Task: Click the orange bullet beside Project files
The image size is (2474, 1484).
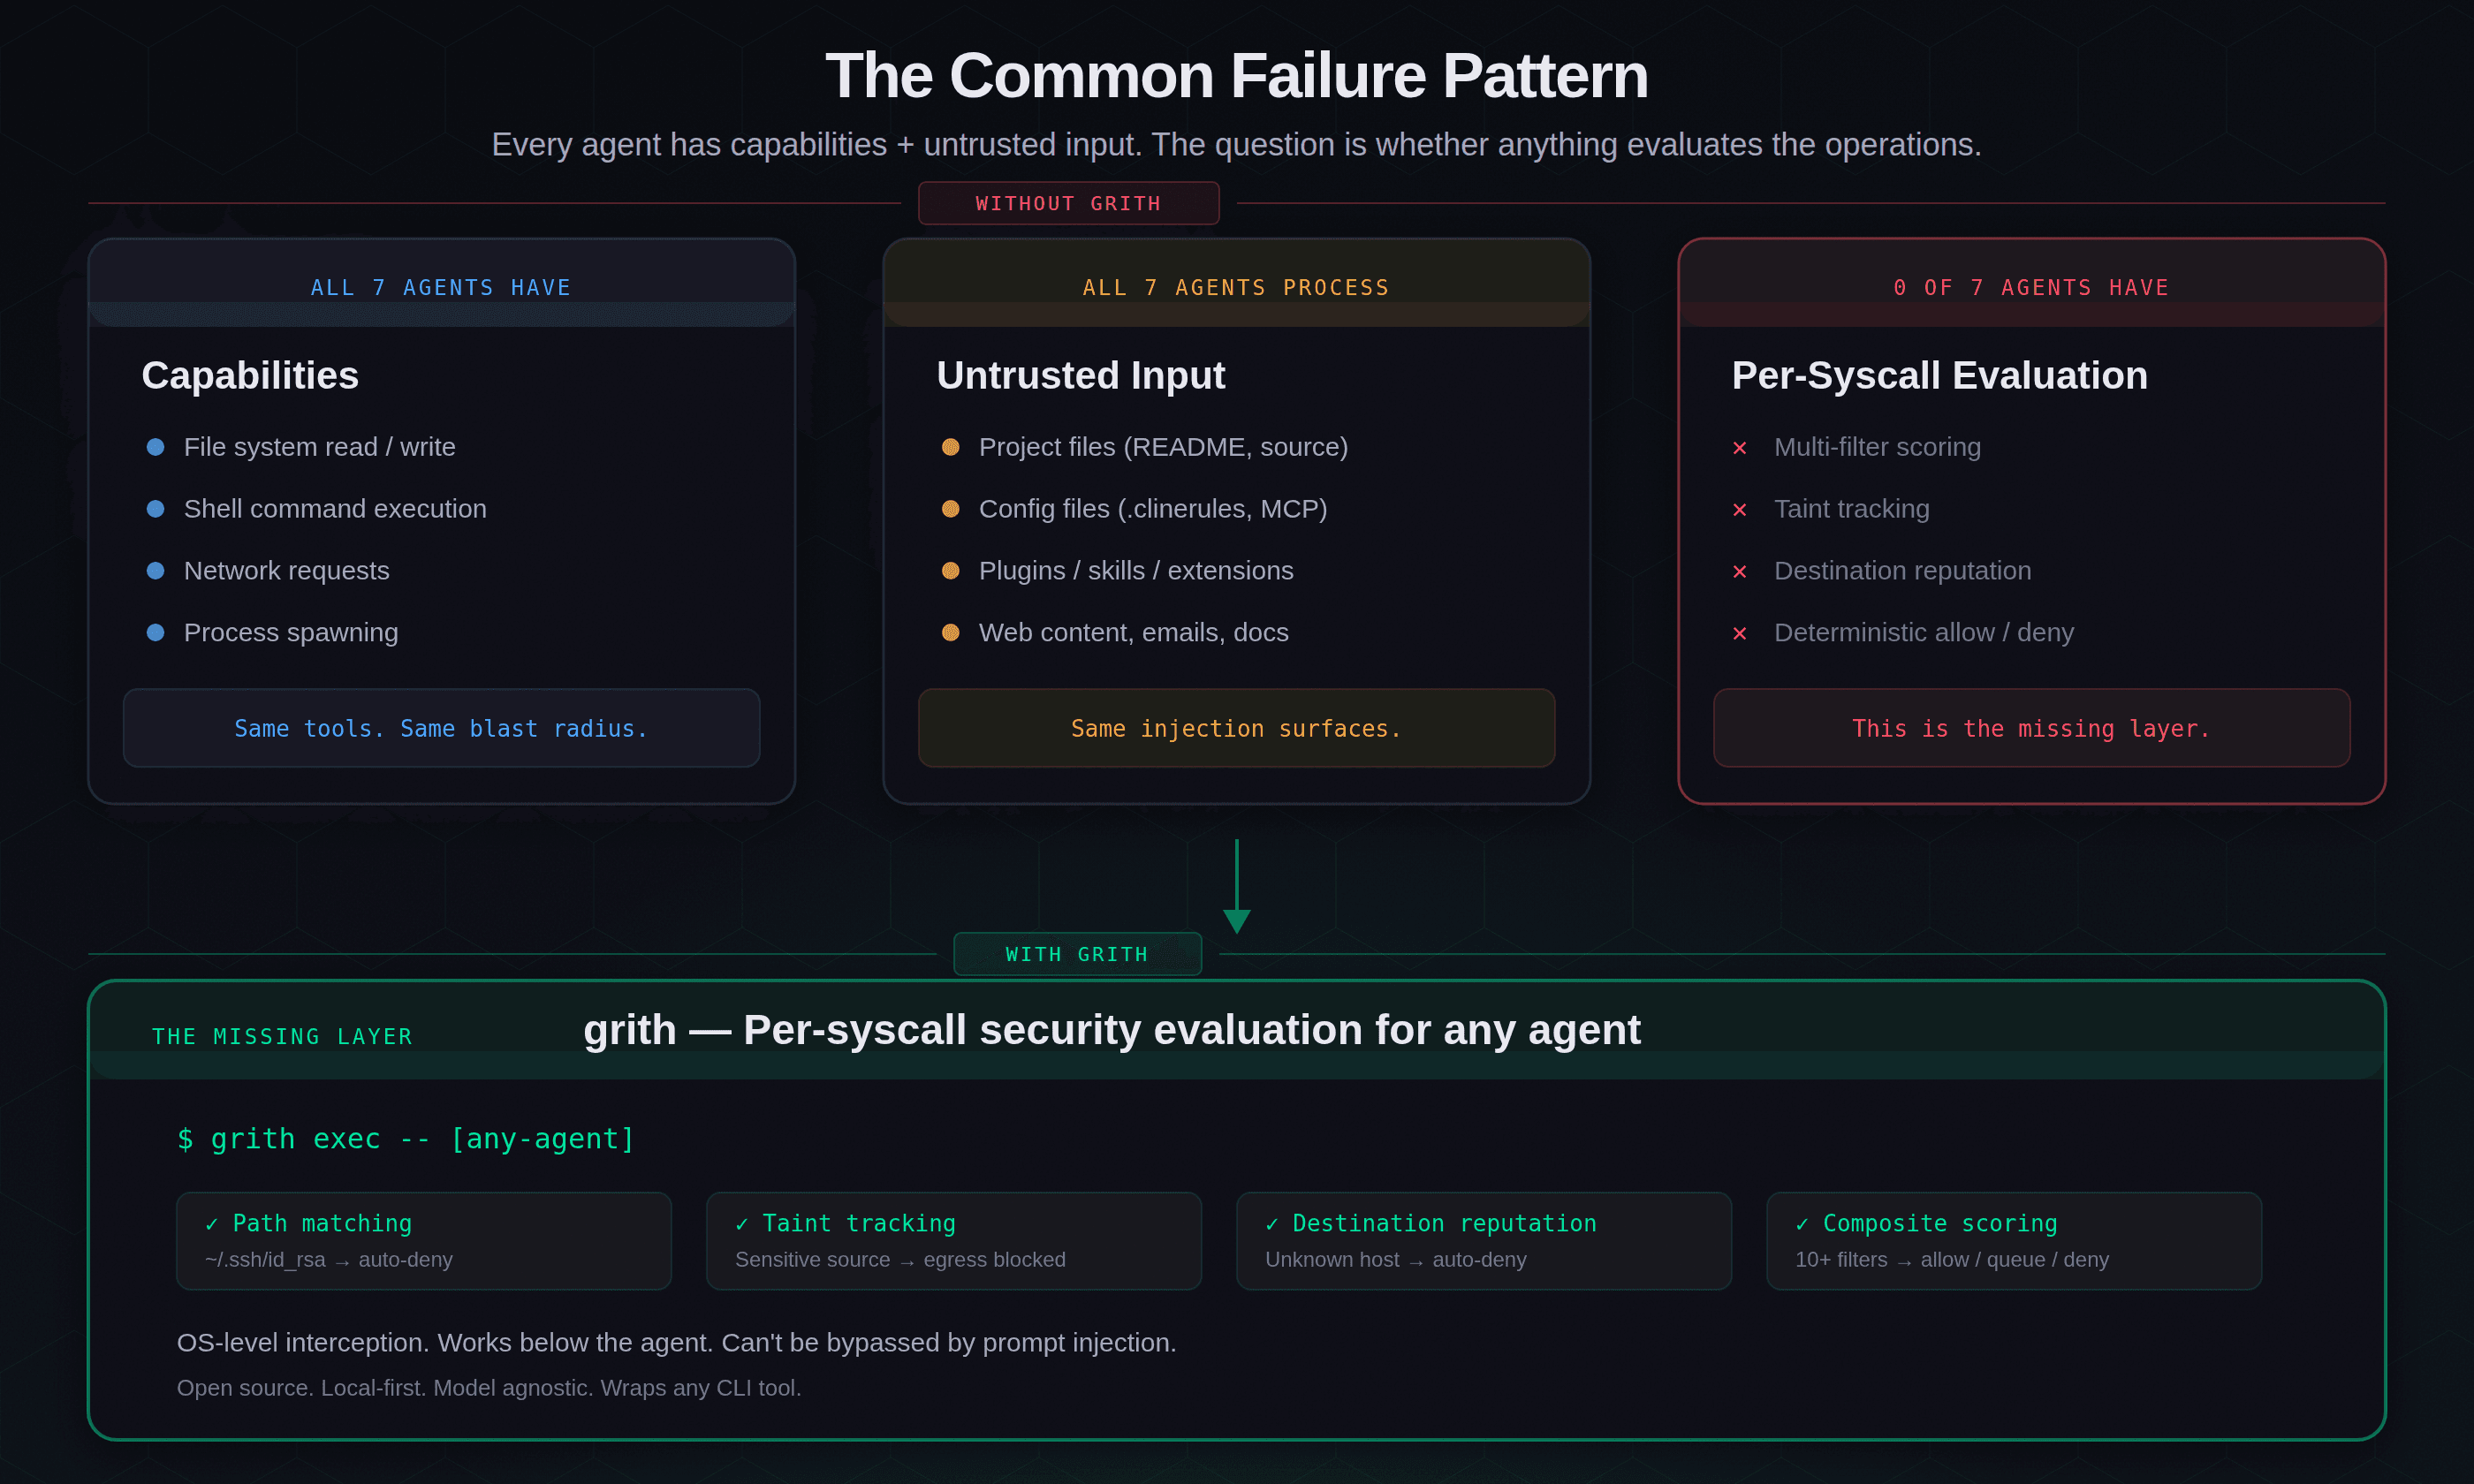Action: [950, 447]
